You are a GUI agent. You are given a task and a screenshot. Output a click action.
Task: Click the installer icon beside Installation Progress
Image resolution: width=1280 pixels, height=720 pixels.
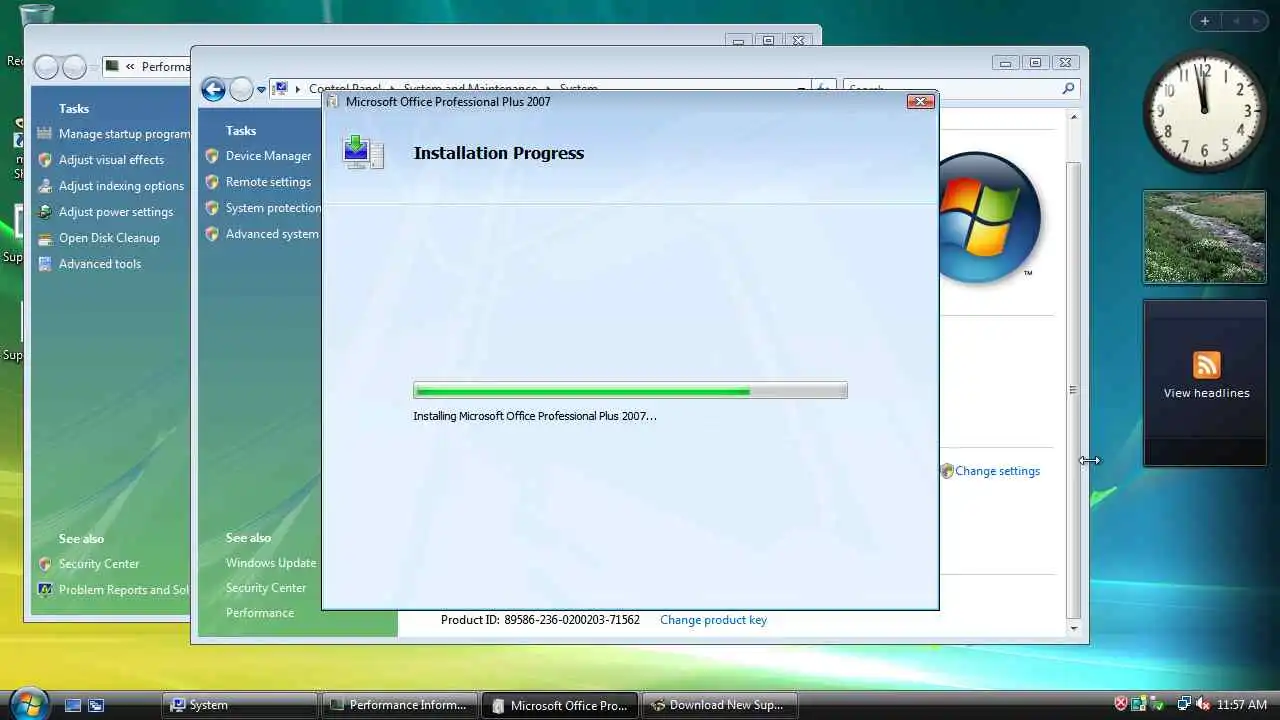362,152
